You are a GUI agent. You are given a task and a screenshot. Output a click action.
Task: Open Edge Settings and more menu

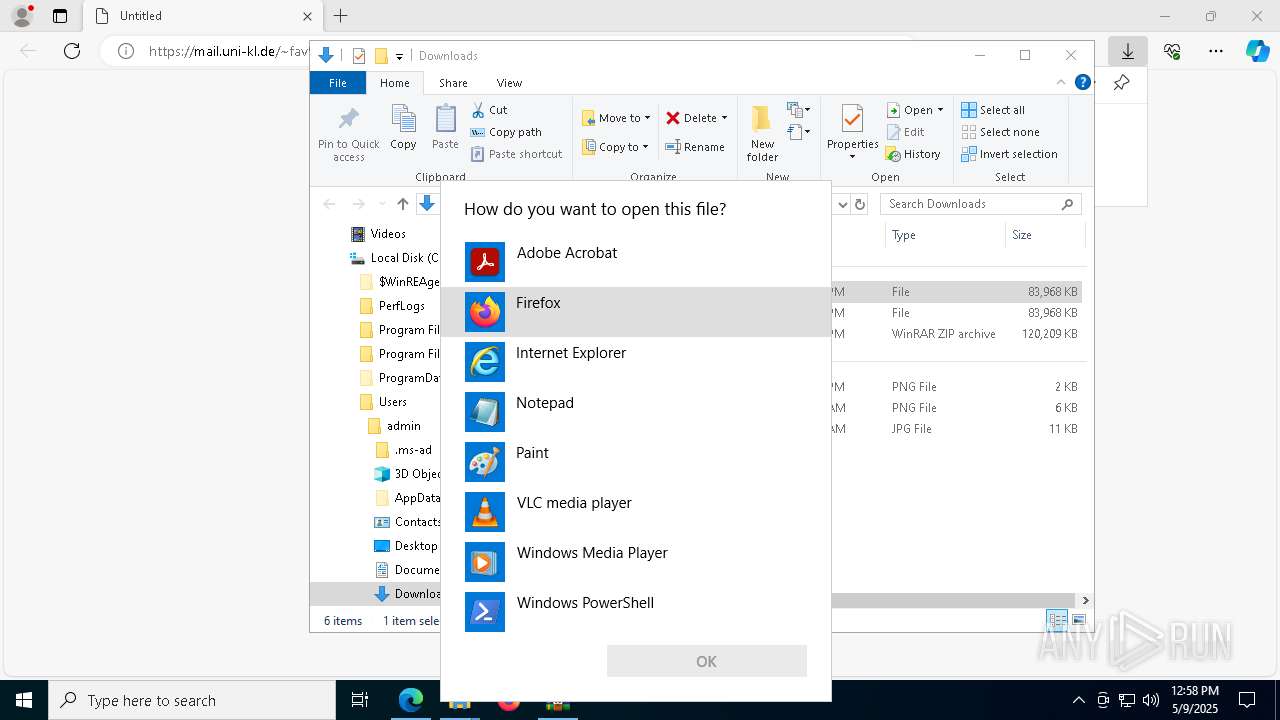click(1216, 51)
